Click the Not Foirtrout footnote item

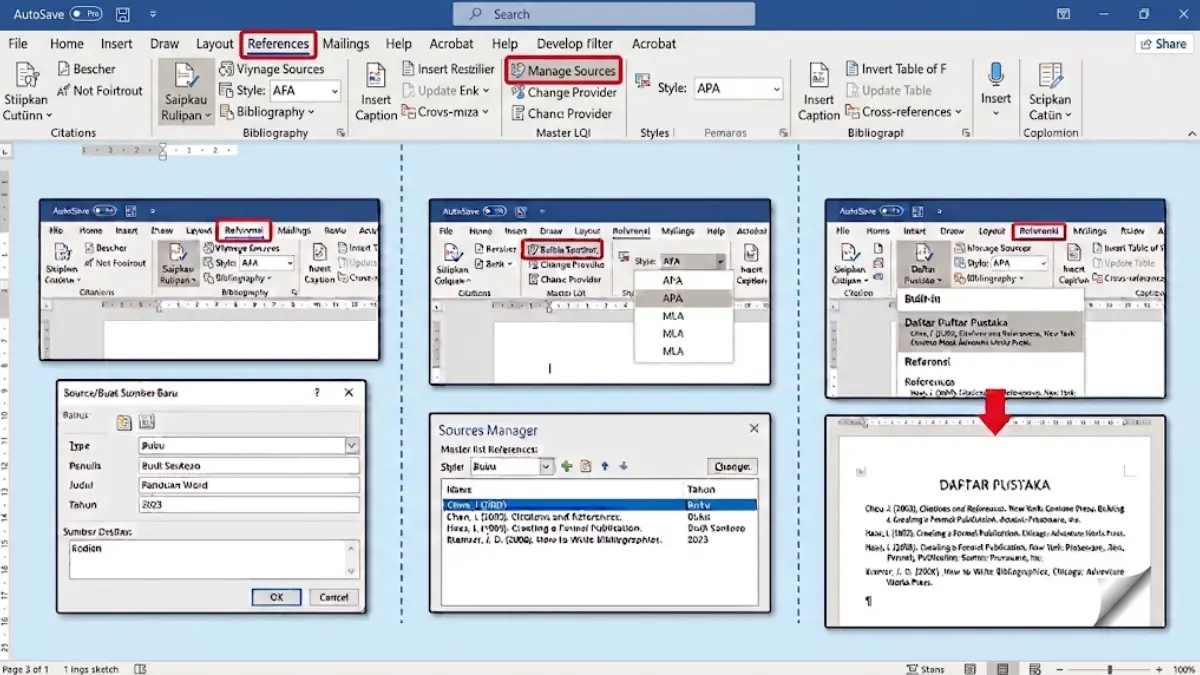[x=98, y=90]
